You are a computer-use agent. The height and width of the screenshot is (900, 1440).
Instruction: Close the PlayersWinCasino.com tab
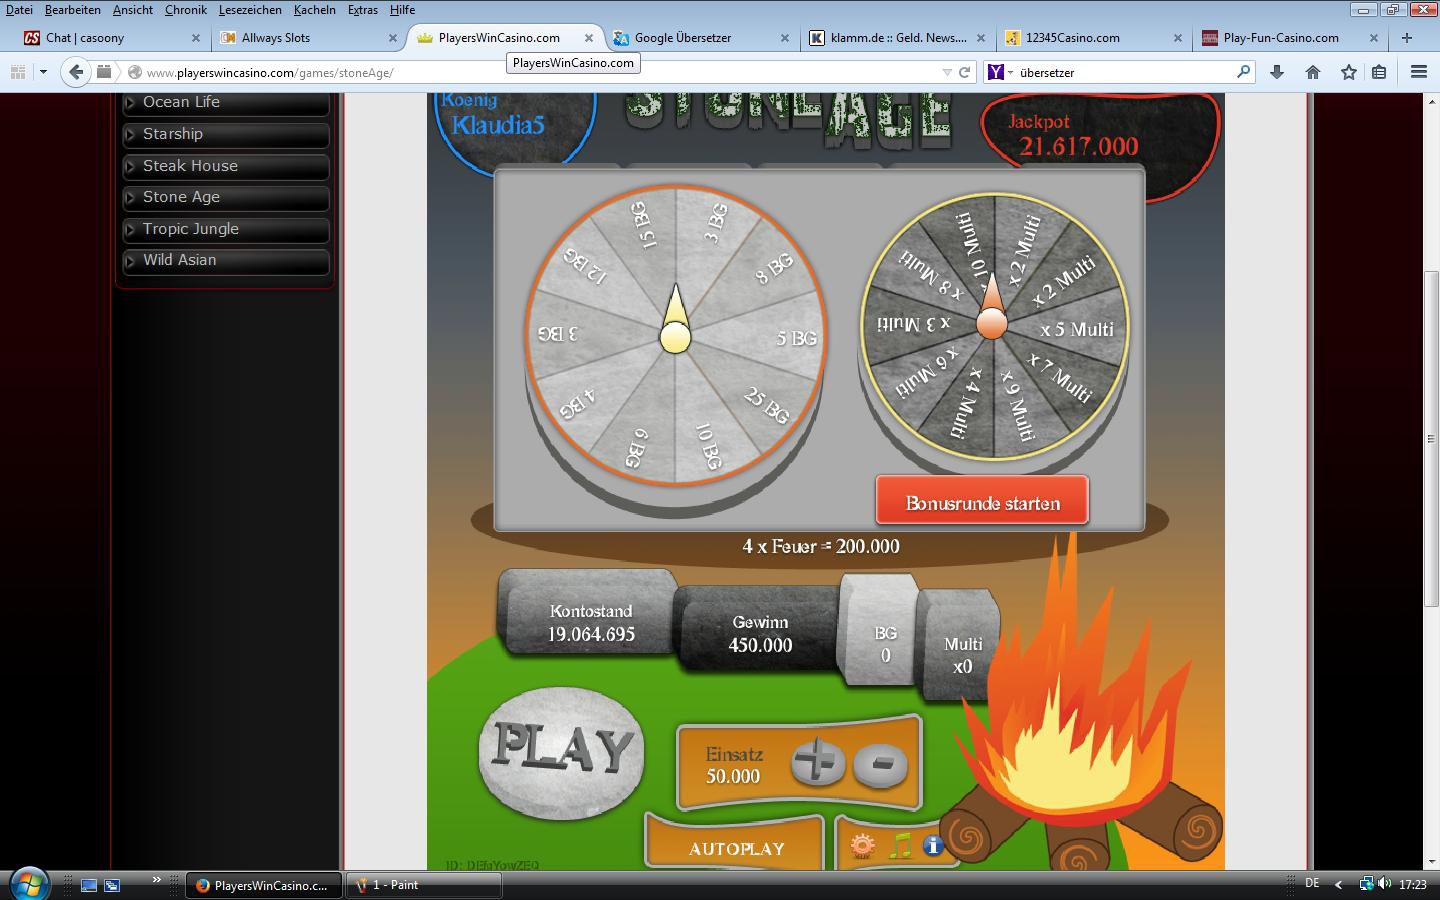pos(589,38)
